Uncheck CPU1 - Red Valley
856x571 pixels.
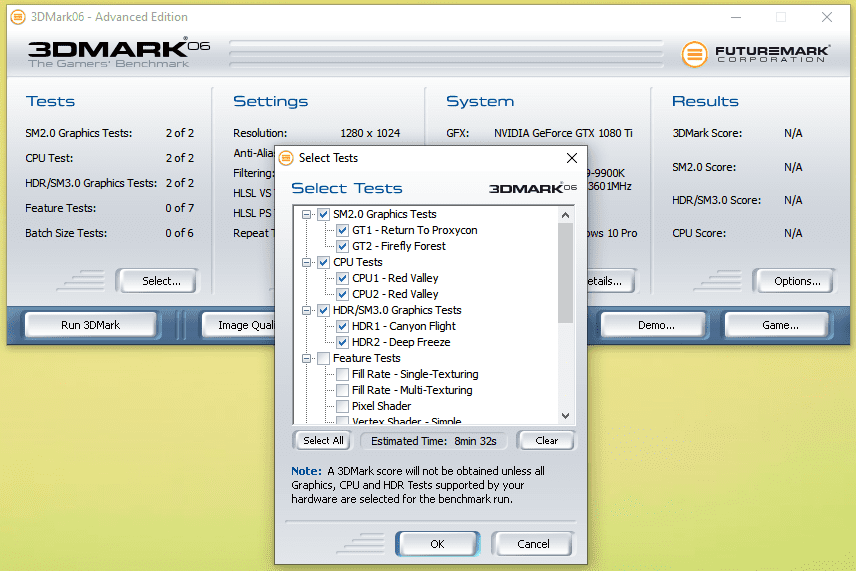point(342,278)
